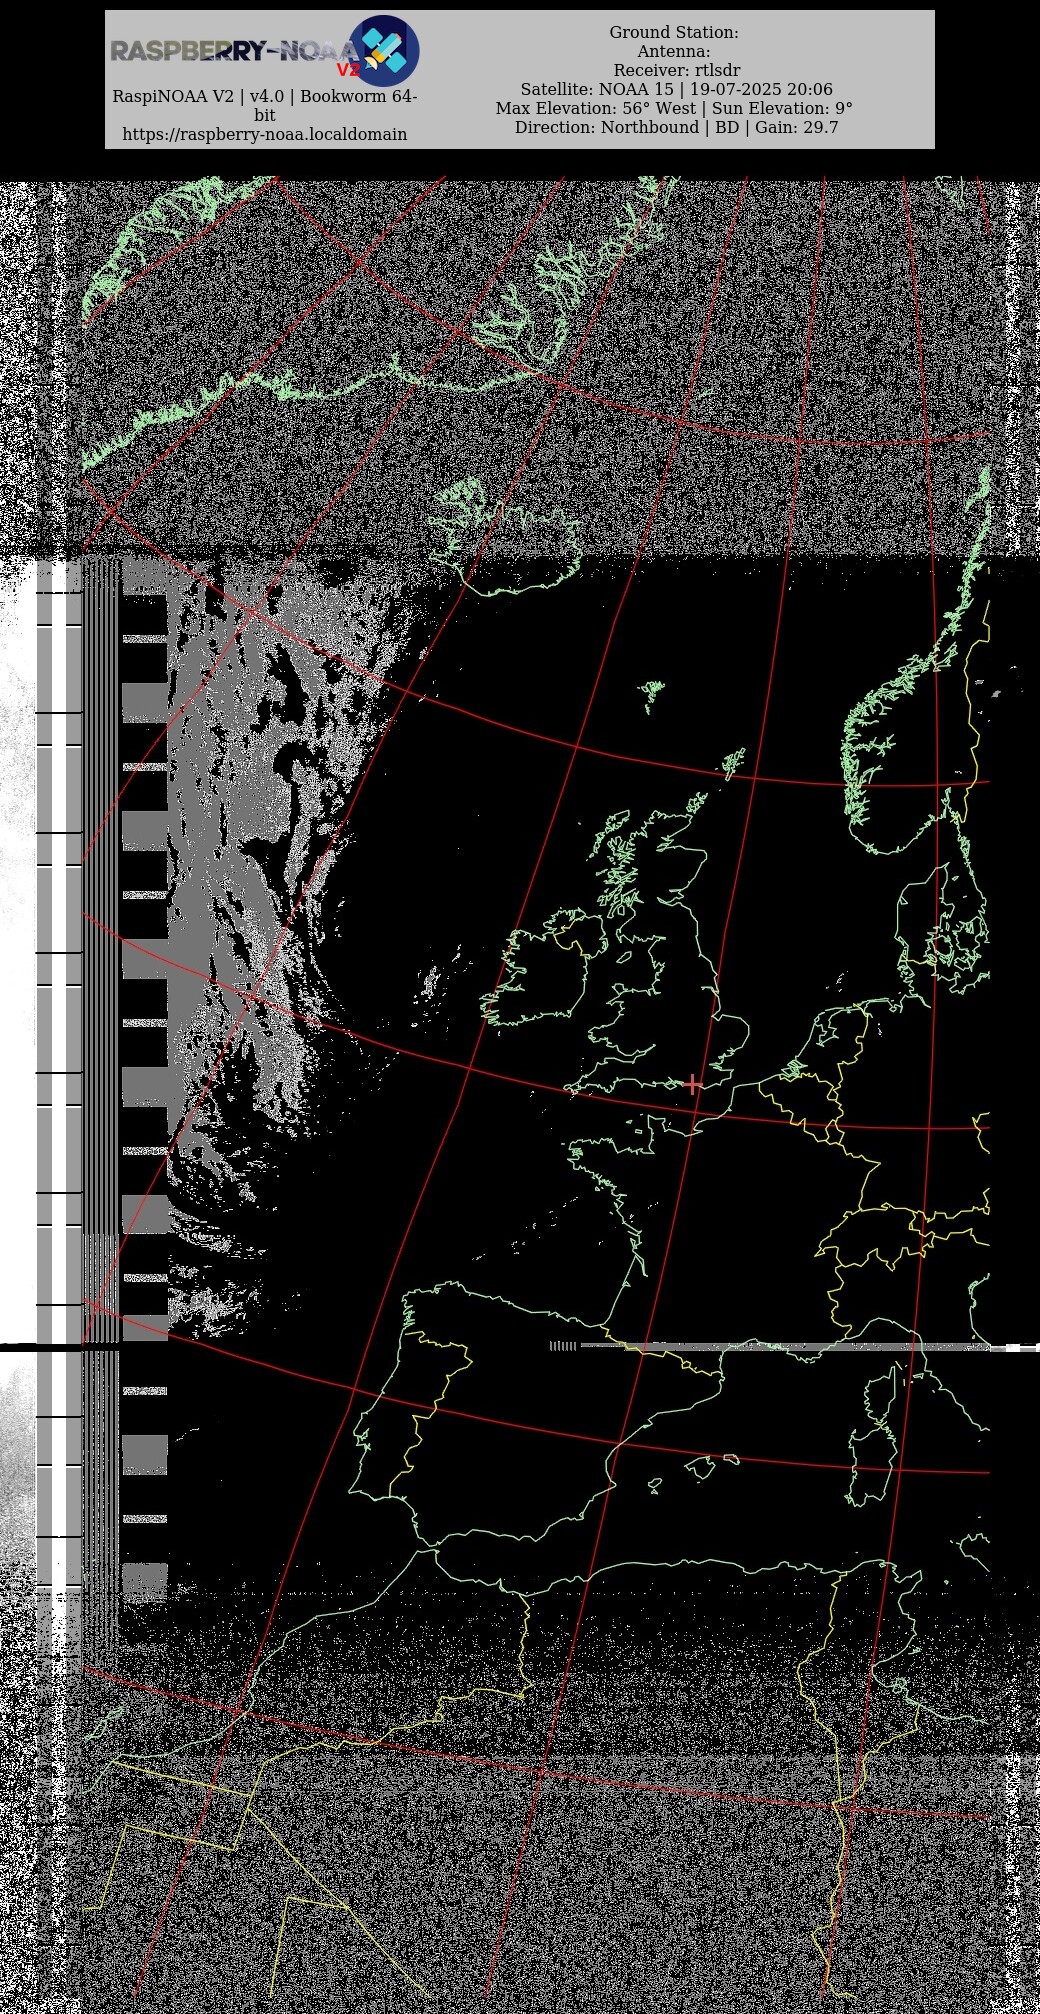Screen dimensions: 1040x2014
Task: Click the https://raspberry-noaa.localdomain URL text
Action: pos(264,134)
